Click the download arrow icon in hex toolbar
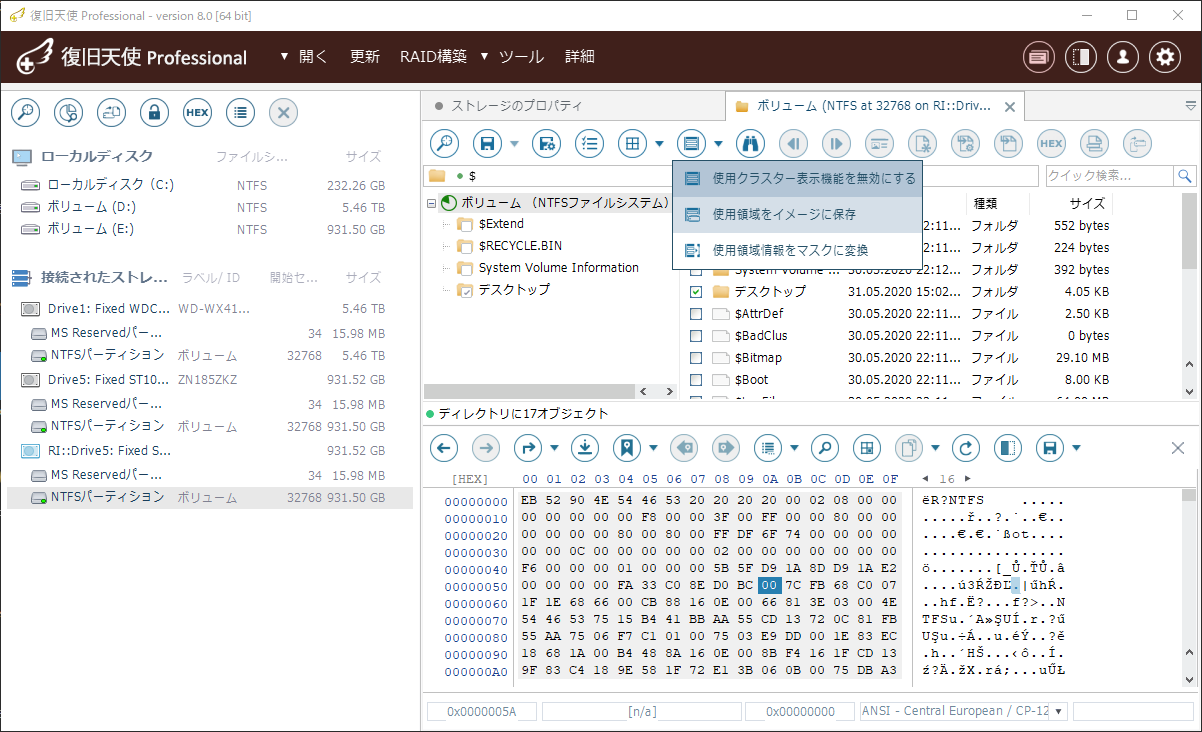The width and height of the screenshot is (1202, 732). (x=585, y=448)
